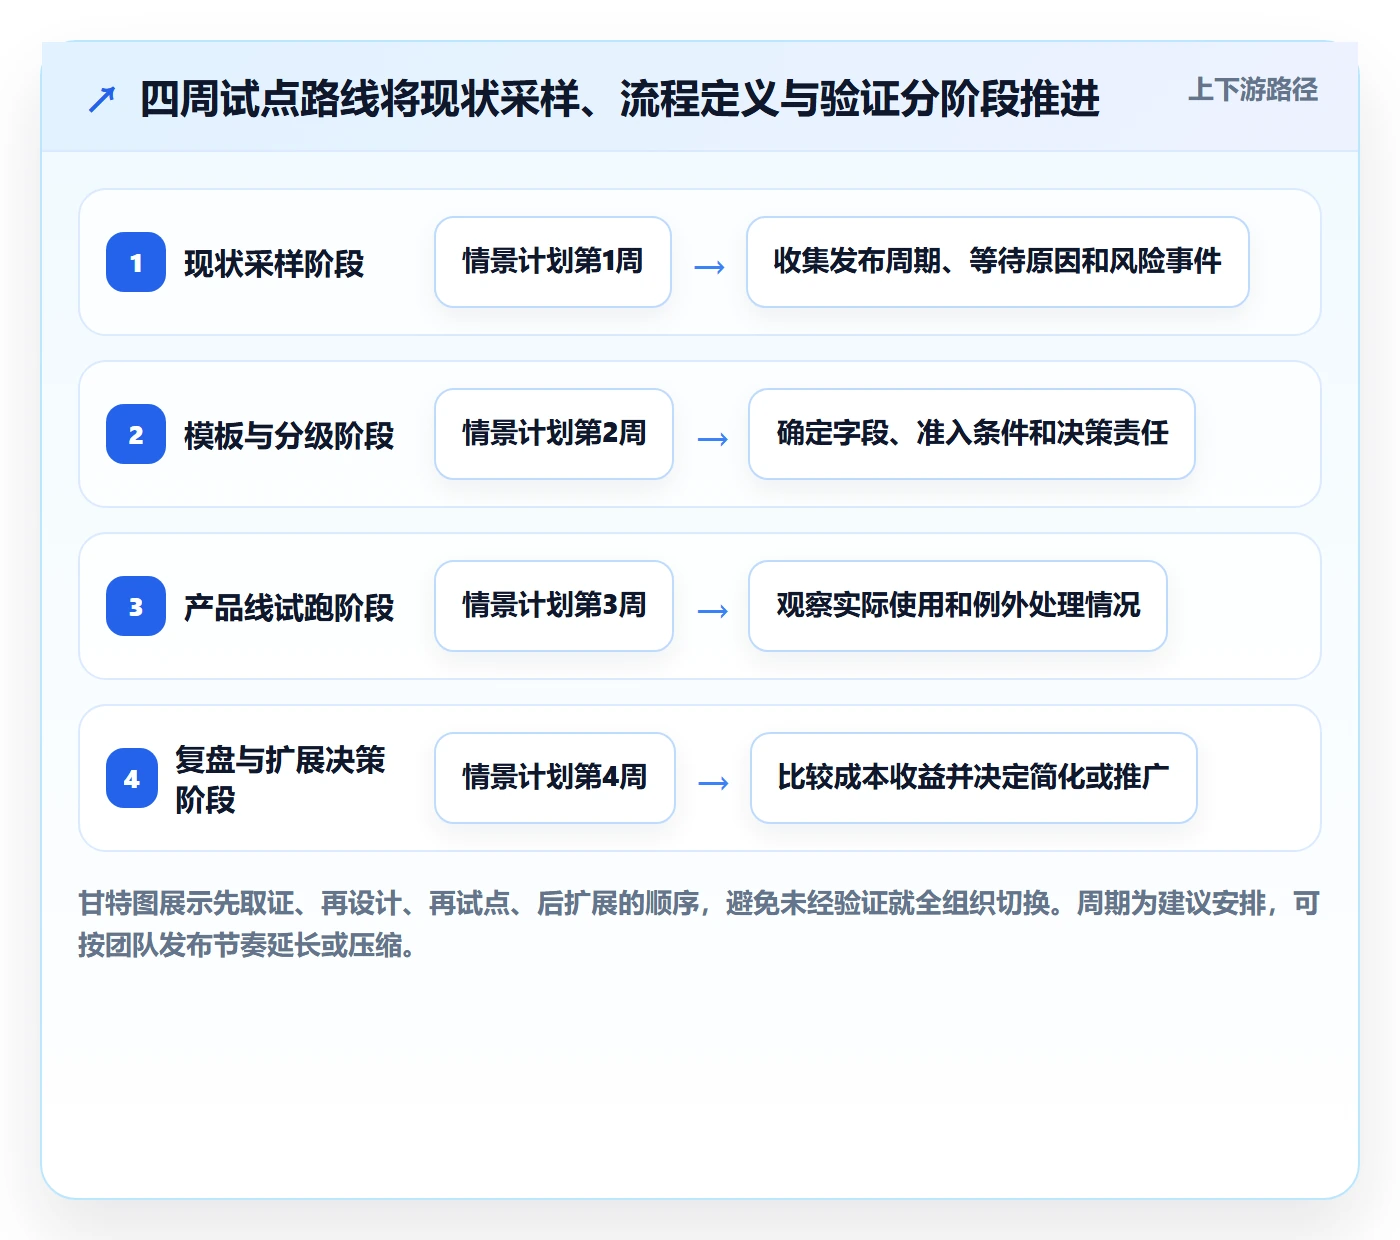This screenshot has width=1400, height=1240.
Task: Click the 观察实际使用和例外处理情况 box
Action: (x=958, y=606)
